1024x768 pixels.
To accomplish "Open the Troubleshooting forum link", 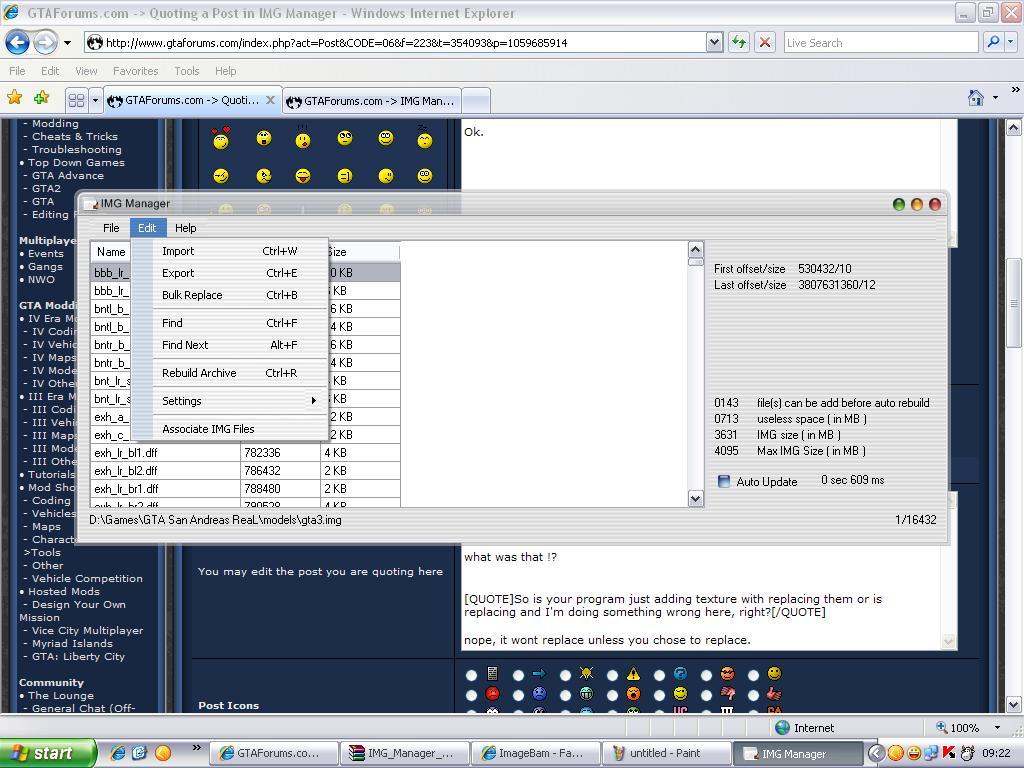I will pyautogui.click(x=76, y=150).
